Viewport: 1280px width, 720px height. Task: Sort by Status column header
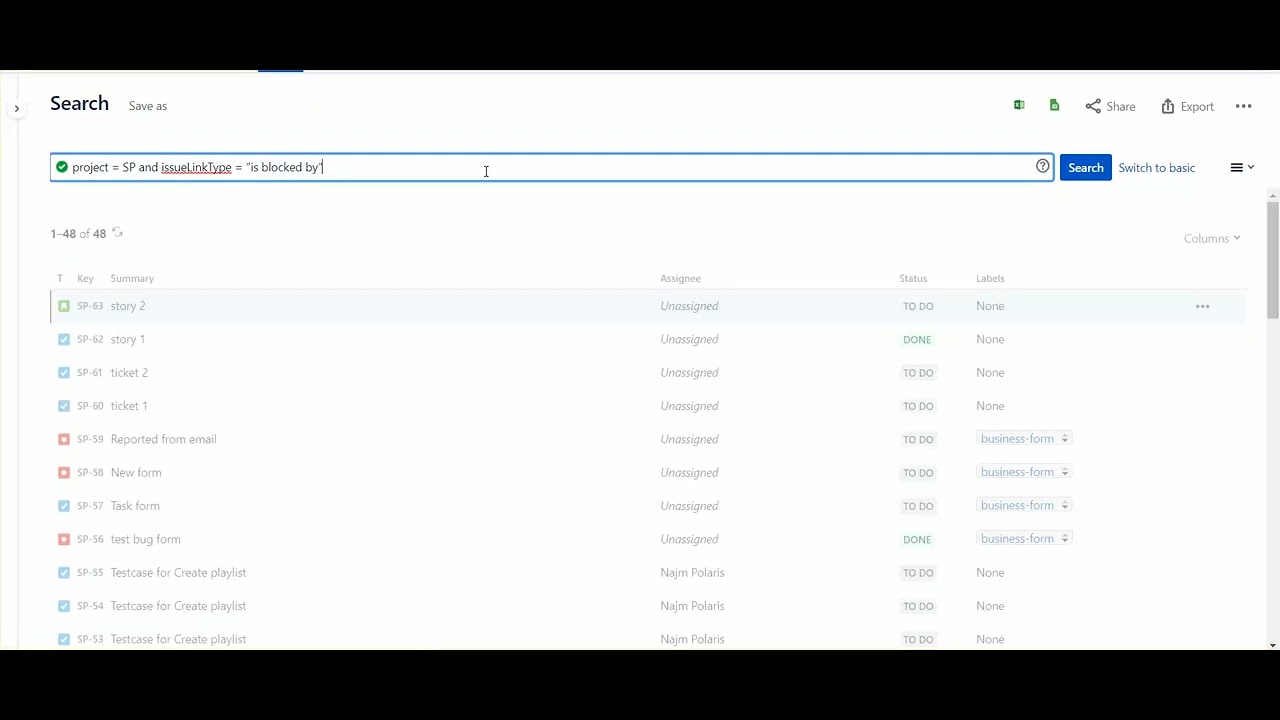(x=913, y=278)
